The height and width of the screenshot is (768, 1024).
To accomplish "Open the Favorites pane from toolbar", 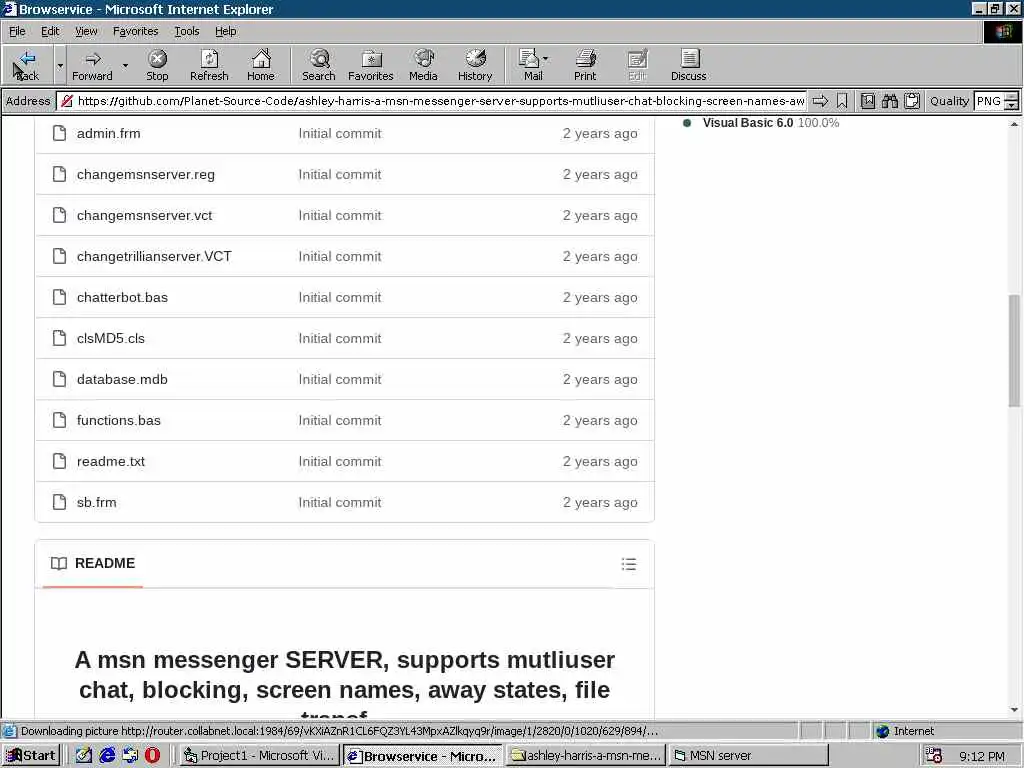I will 371,65.
